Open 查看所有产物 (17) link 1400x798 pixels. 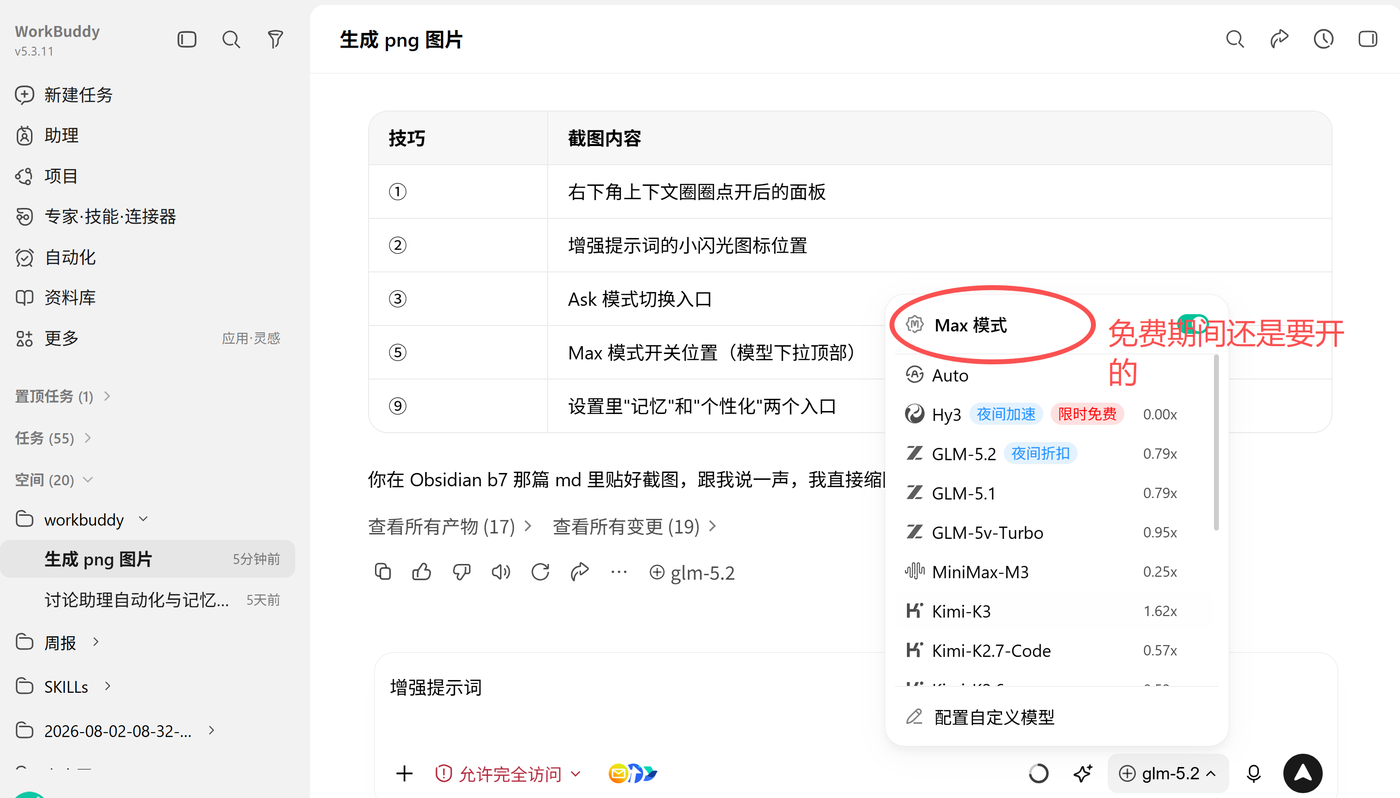pos(450,526)
